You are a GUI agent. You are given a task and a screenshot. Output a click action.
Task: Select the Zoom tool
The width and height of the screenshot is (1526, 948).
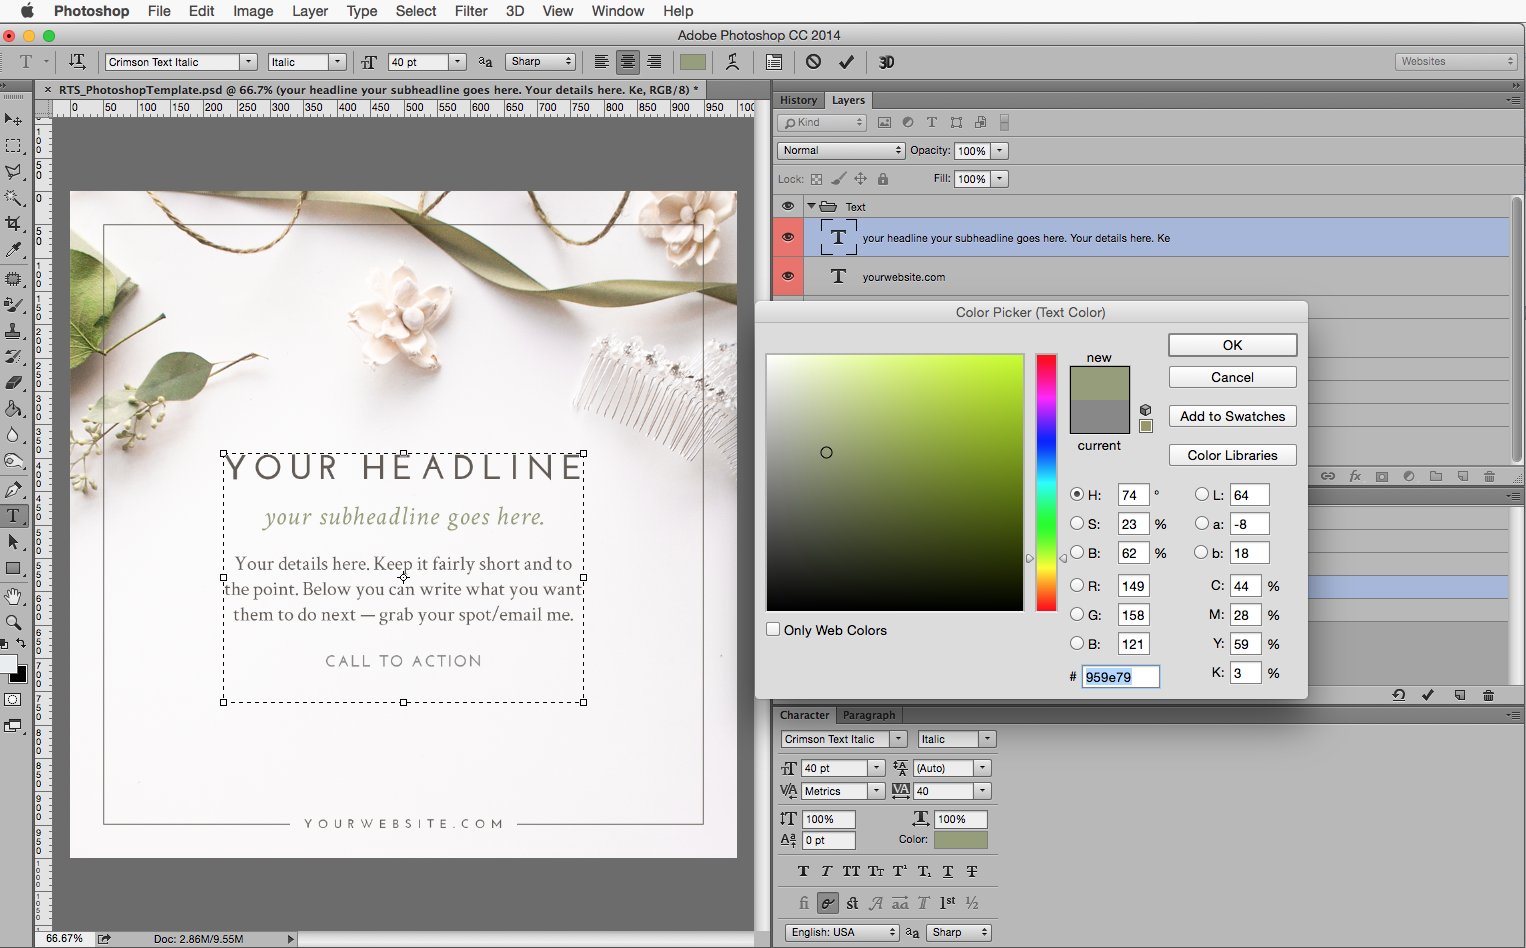14,621
